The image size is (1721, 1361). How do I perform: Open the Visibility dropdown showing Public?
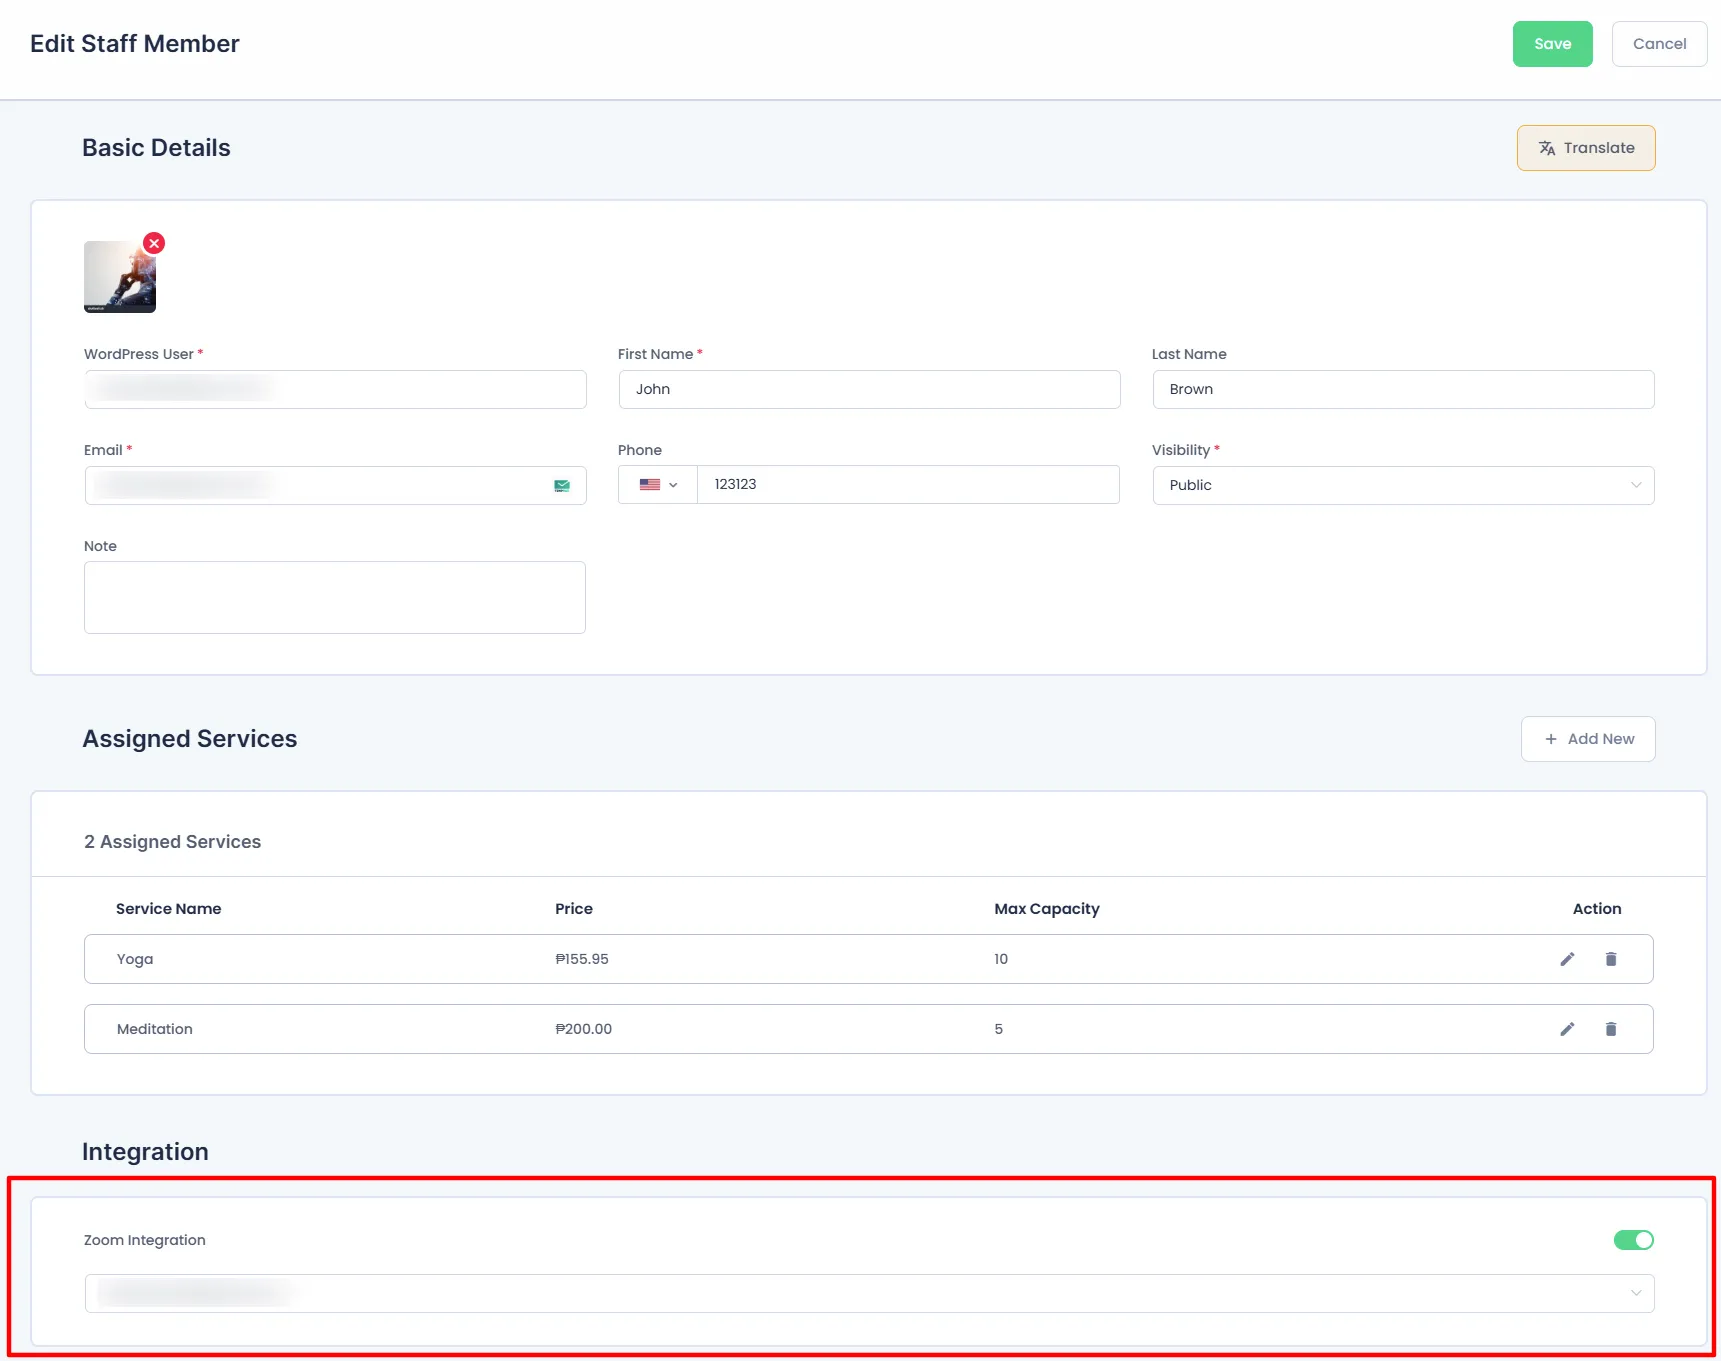[x=1403, y=485]
